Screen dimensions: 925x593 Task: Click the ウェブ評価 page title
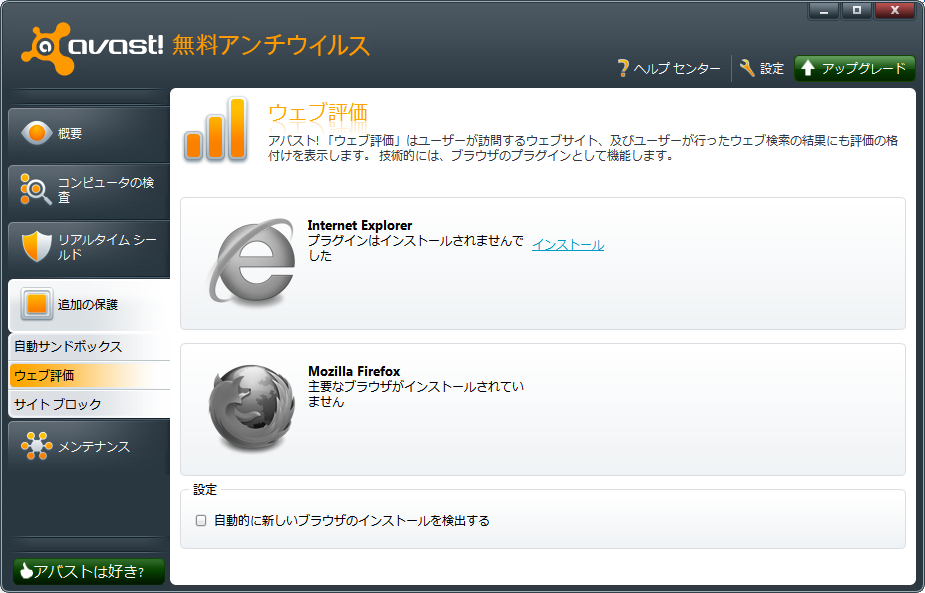click(x=318, y=113)
